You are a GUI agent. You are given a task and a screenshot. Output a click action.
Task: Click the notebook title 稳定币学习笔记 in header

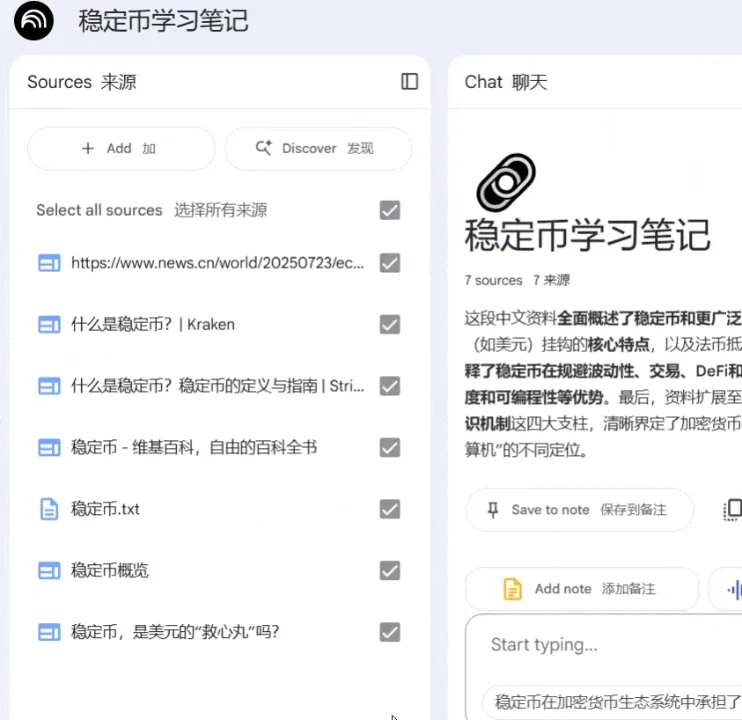[163, 21]
